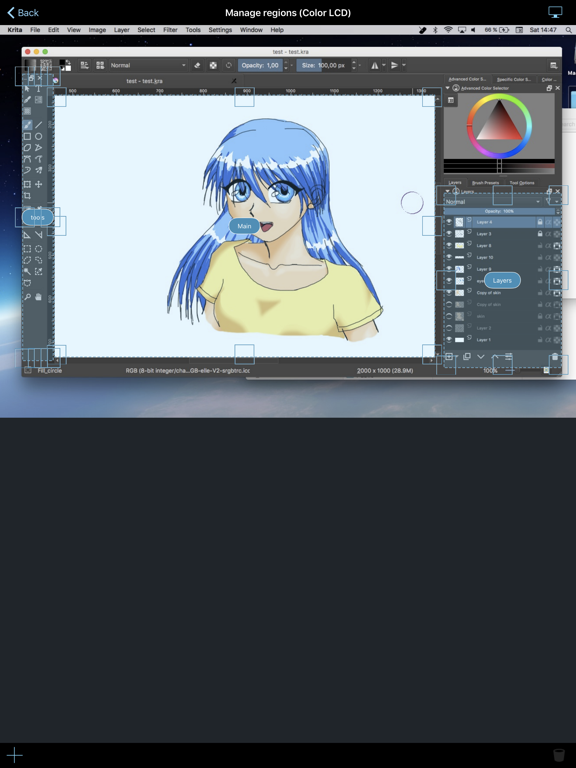The height and width of the screenshot is (768, 576).
Task: Select the Main region label
Action: [x=244, y=226]
